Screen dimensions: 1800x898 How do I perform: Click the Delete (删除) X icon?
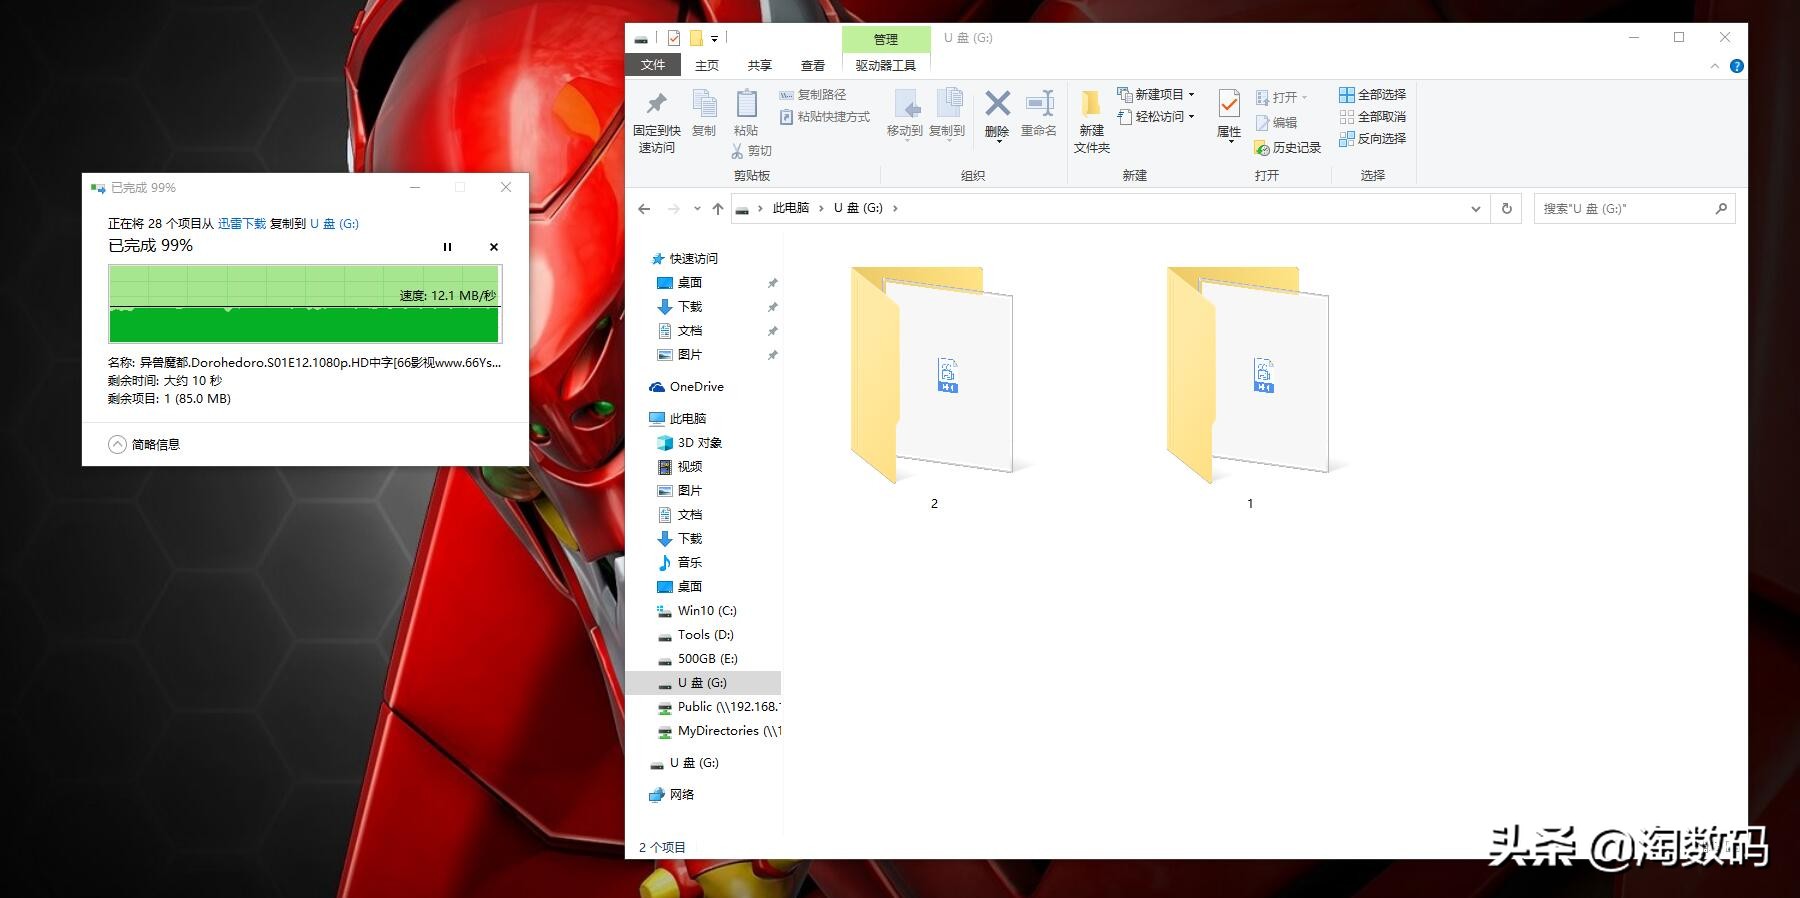[x=997, y=103]
